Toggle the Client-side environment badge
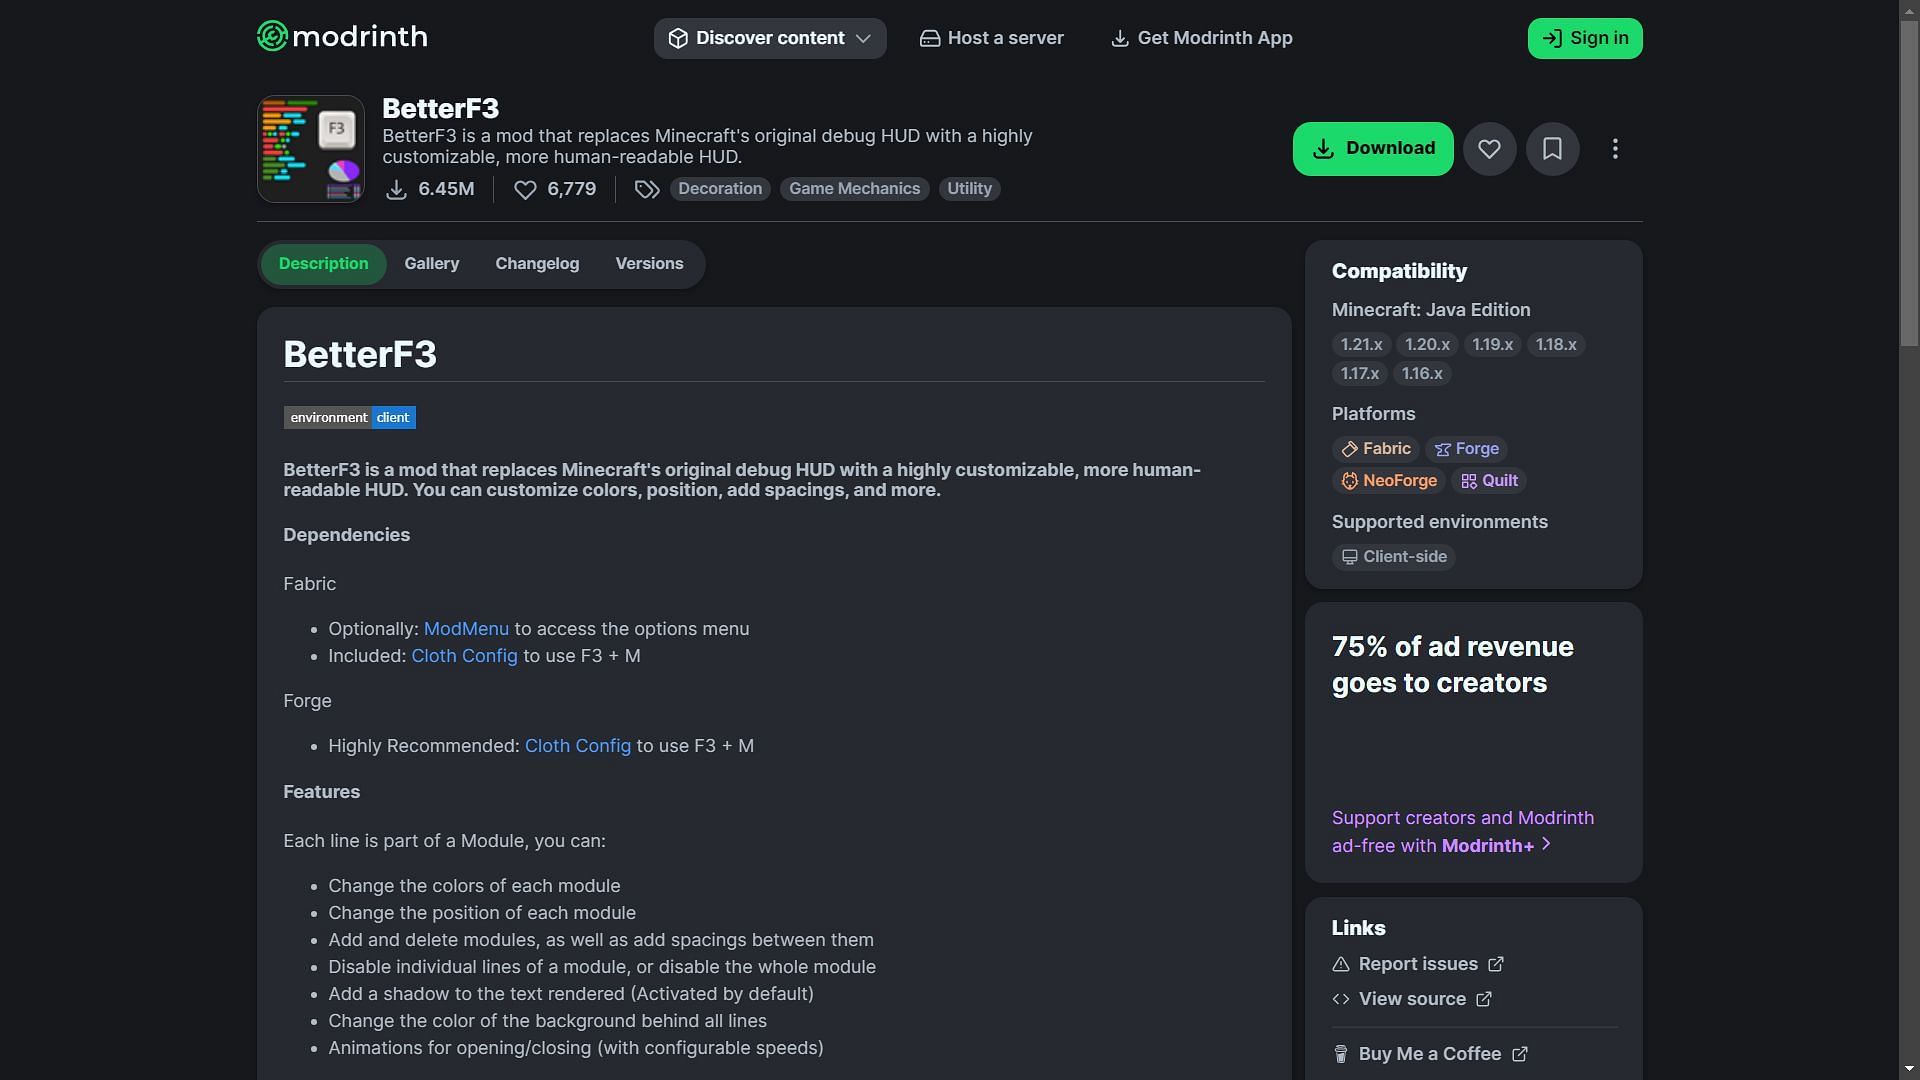1920x1080 pixels. pos(1393,556)
